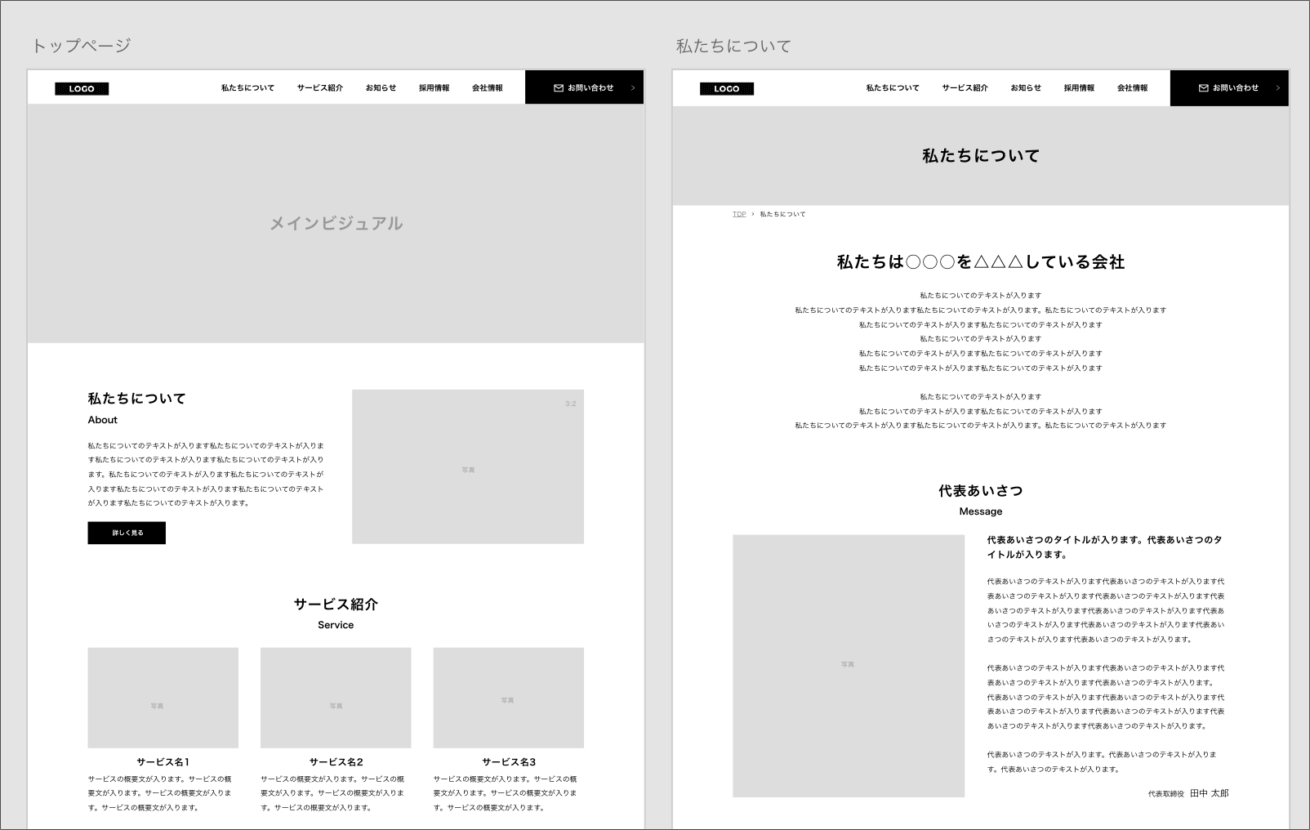Viewport: 1310px width, 830px height.
Task: Click the breadcrumb separator arrow after TOP
Action: tap(752, 213)
